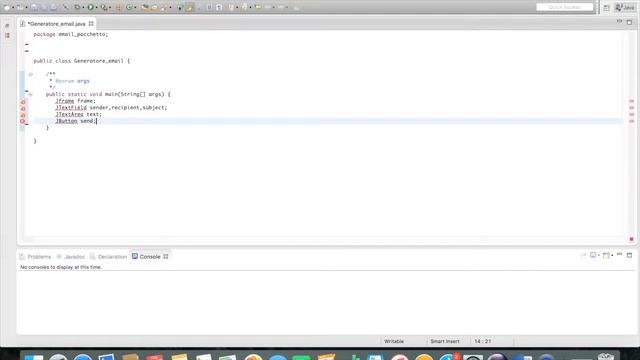Click the 'package email_pacchetto;' line
The image size is (640, 360).
click(x=71, y=34)
